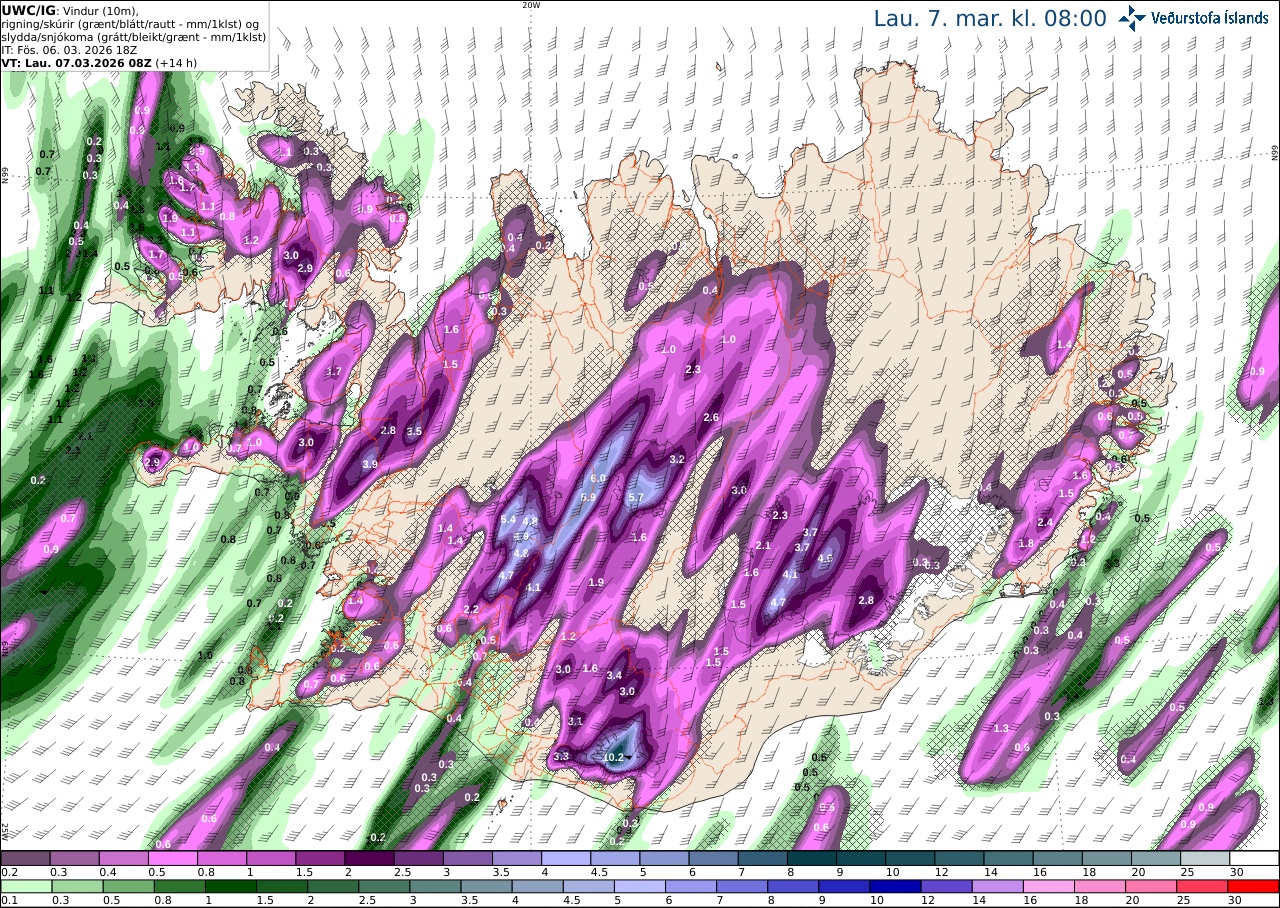This screenshot has width=1280, height=908.
Task: Pick the dusky purple 0.2 snow scale swatch
Action: point(25,857)
